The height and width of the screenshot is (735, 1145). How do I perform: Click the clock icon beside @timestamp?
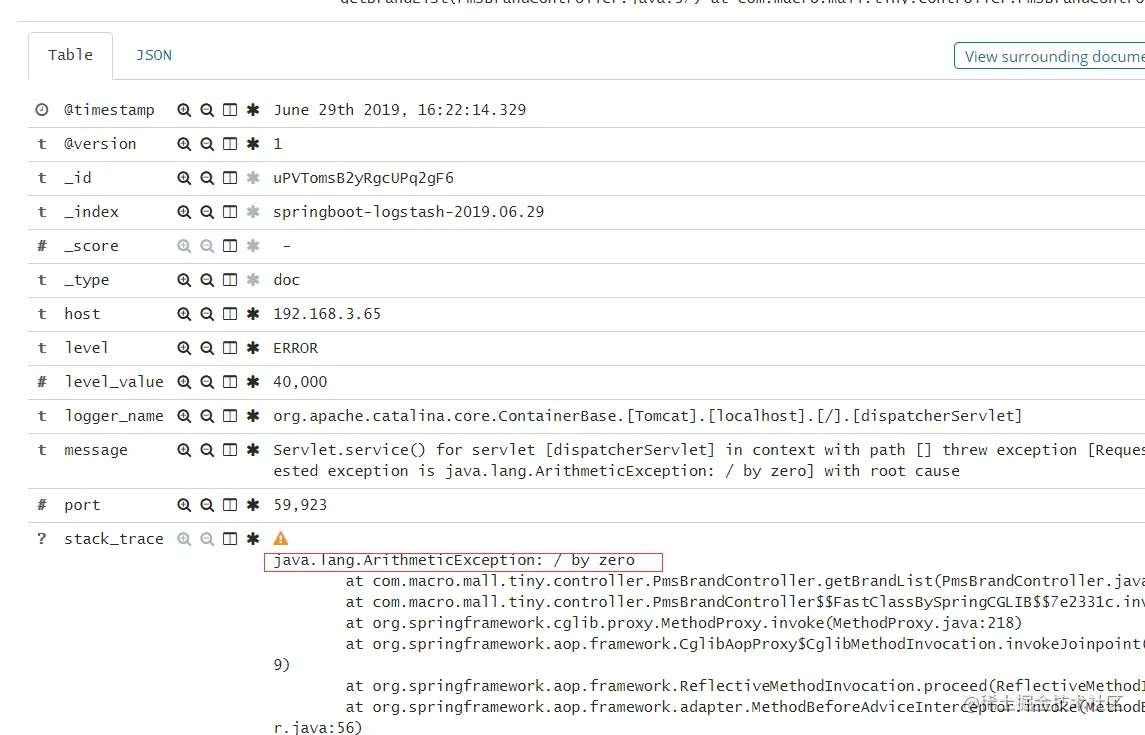pos(42,109)
